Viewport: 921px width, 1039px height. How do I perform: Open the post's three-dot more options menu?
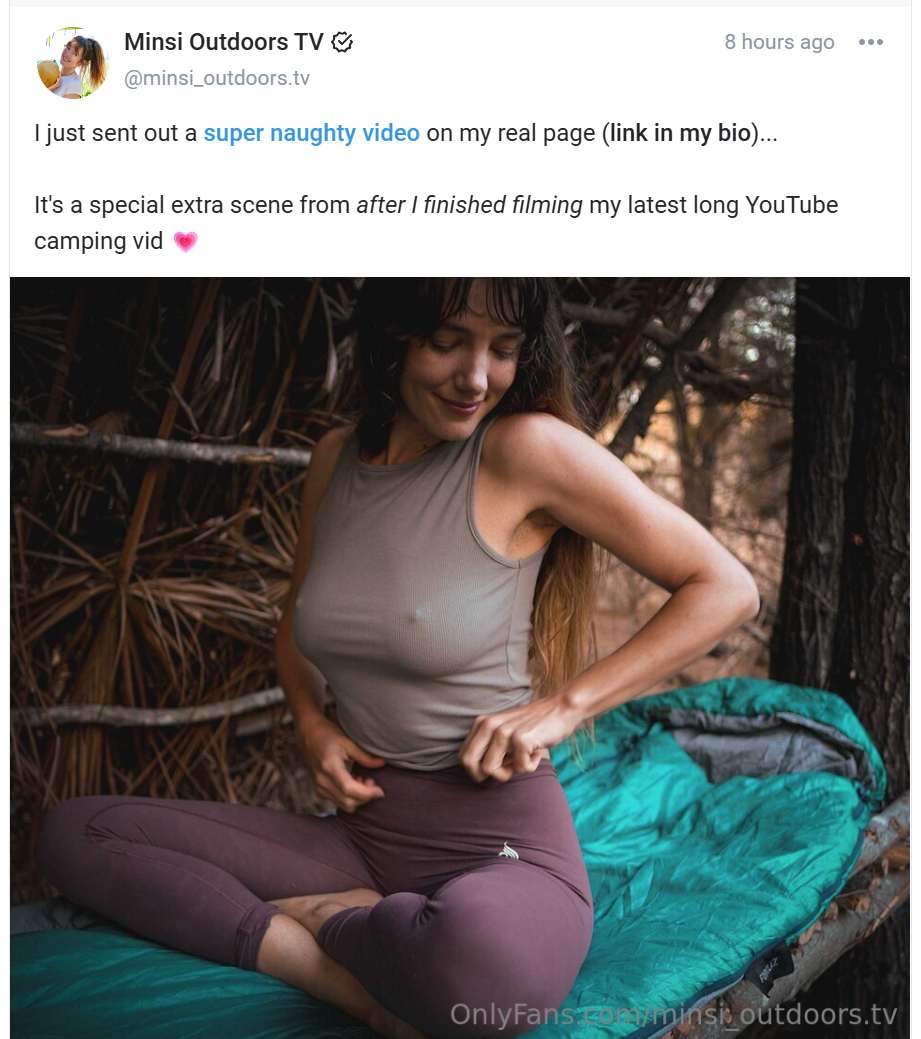(x=871, y=42)
